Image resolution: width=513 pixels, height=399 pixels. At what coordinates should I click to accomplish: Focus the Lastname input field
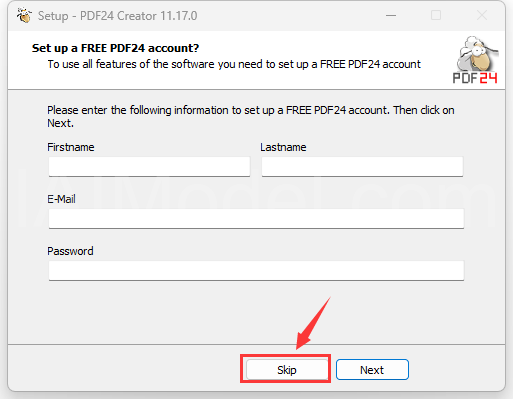tap(362, 167)
